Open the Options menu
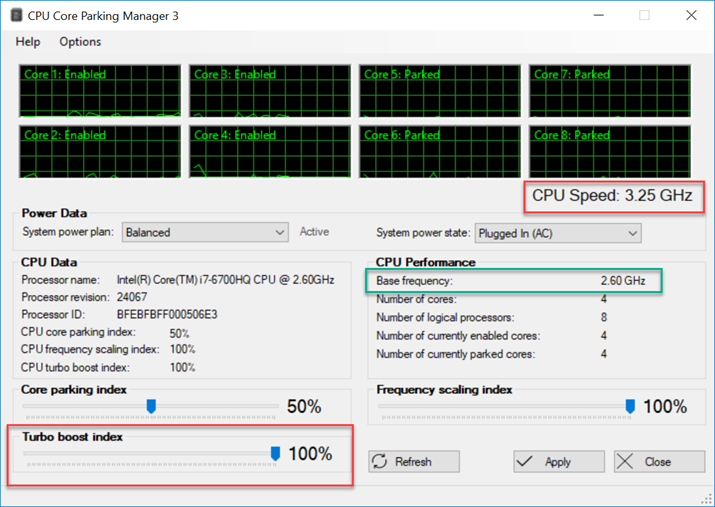 pyautogui.click(x=80, y=41)
